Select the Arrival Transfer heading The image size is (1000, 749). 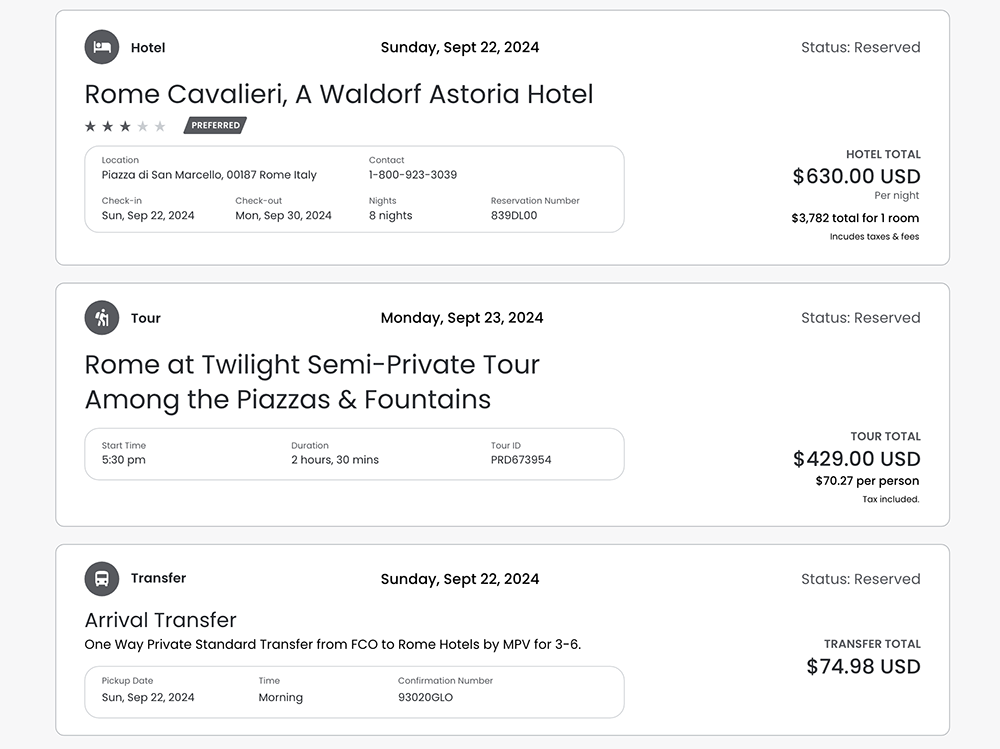[x=160, y=620]
